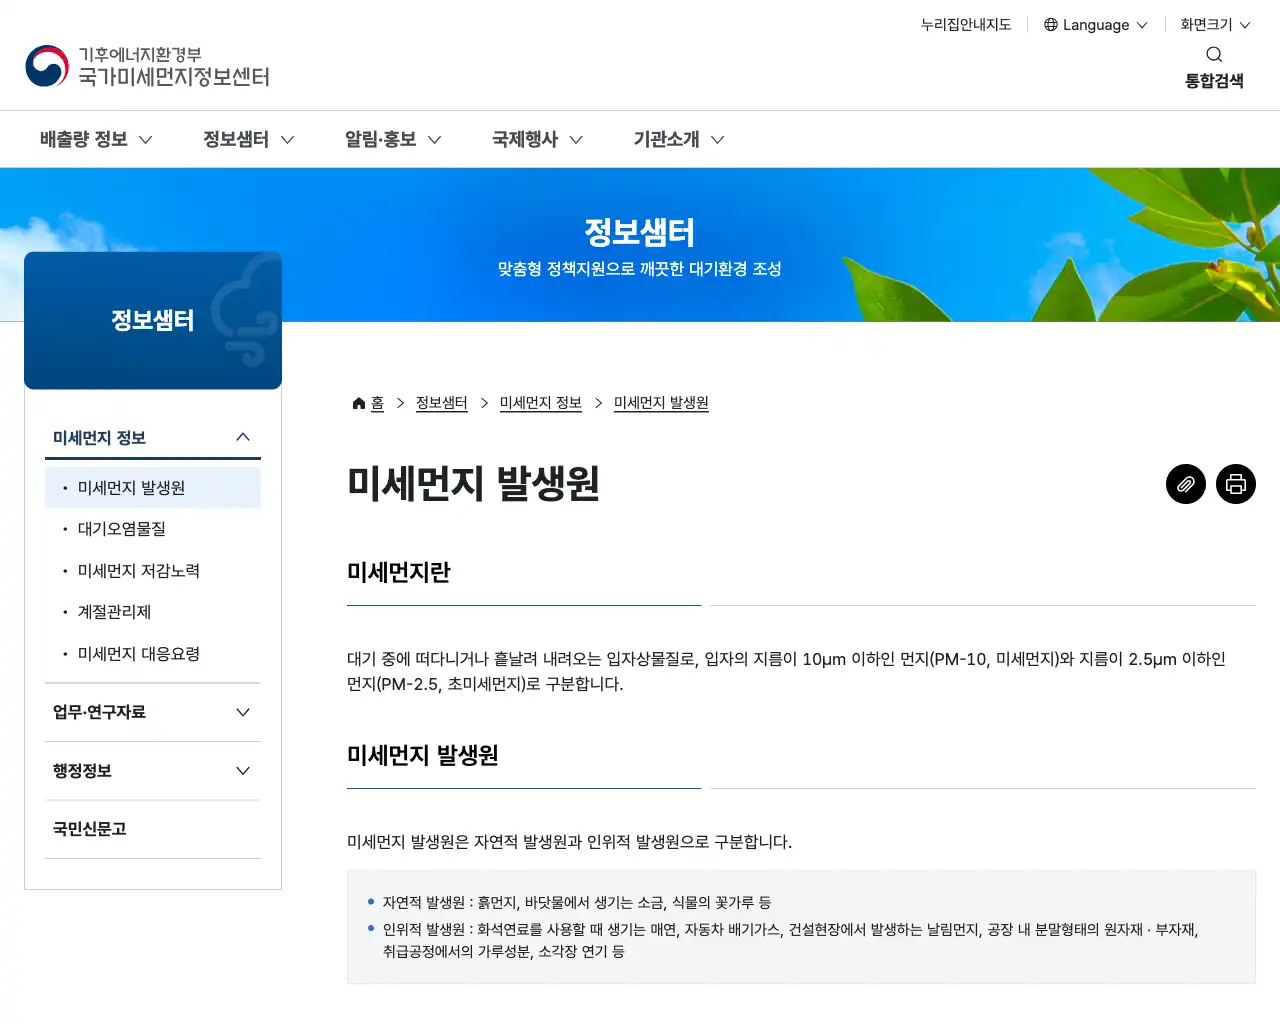1280x1024 pixels.
Task: Click the globe Language icon
Action: click(x=1051, y=25)
